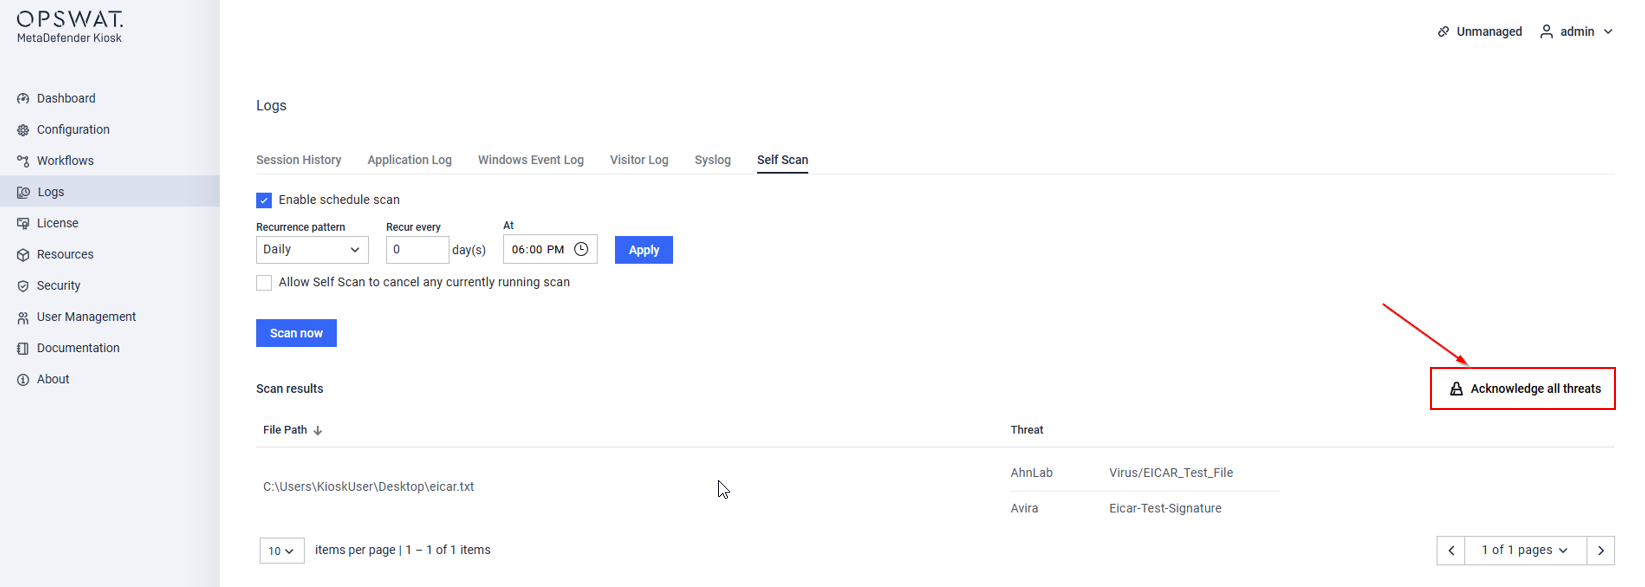The image size is (1645, 587).
Task: Switch to Syslog tab
Action: (713, 160)
